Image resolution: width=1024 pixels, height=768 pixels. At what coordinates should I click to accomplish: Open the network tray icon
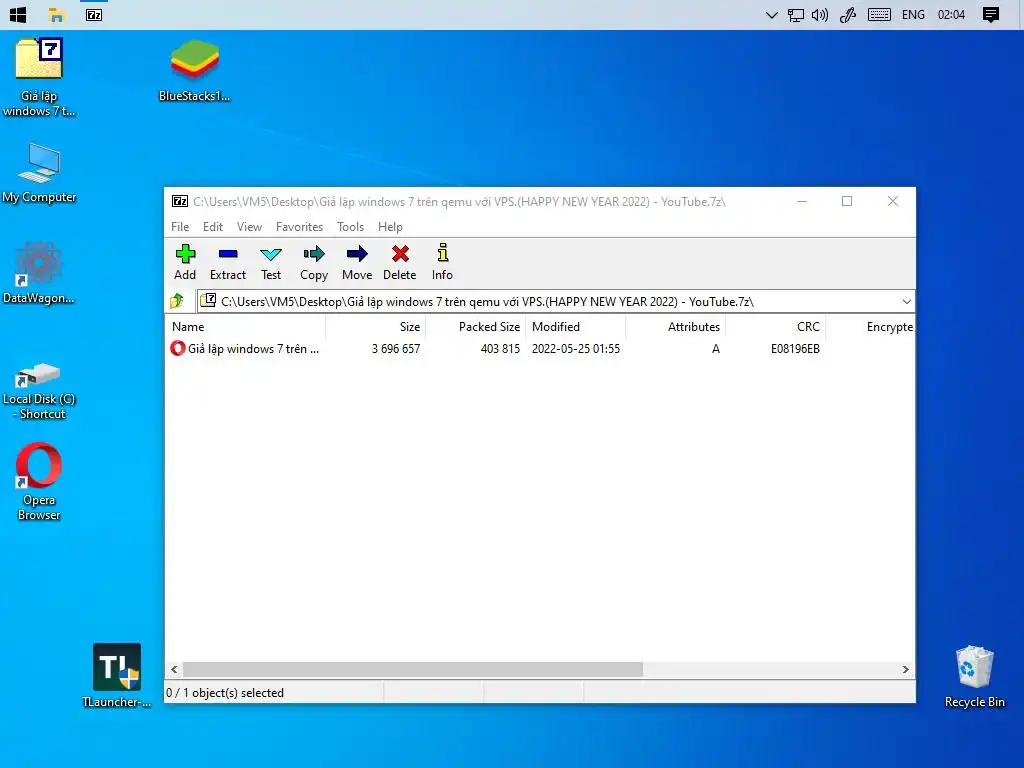(795, 15)
